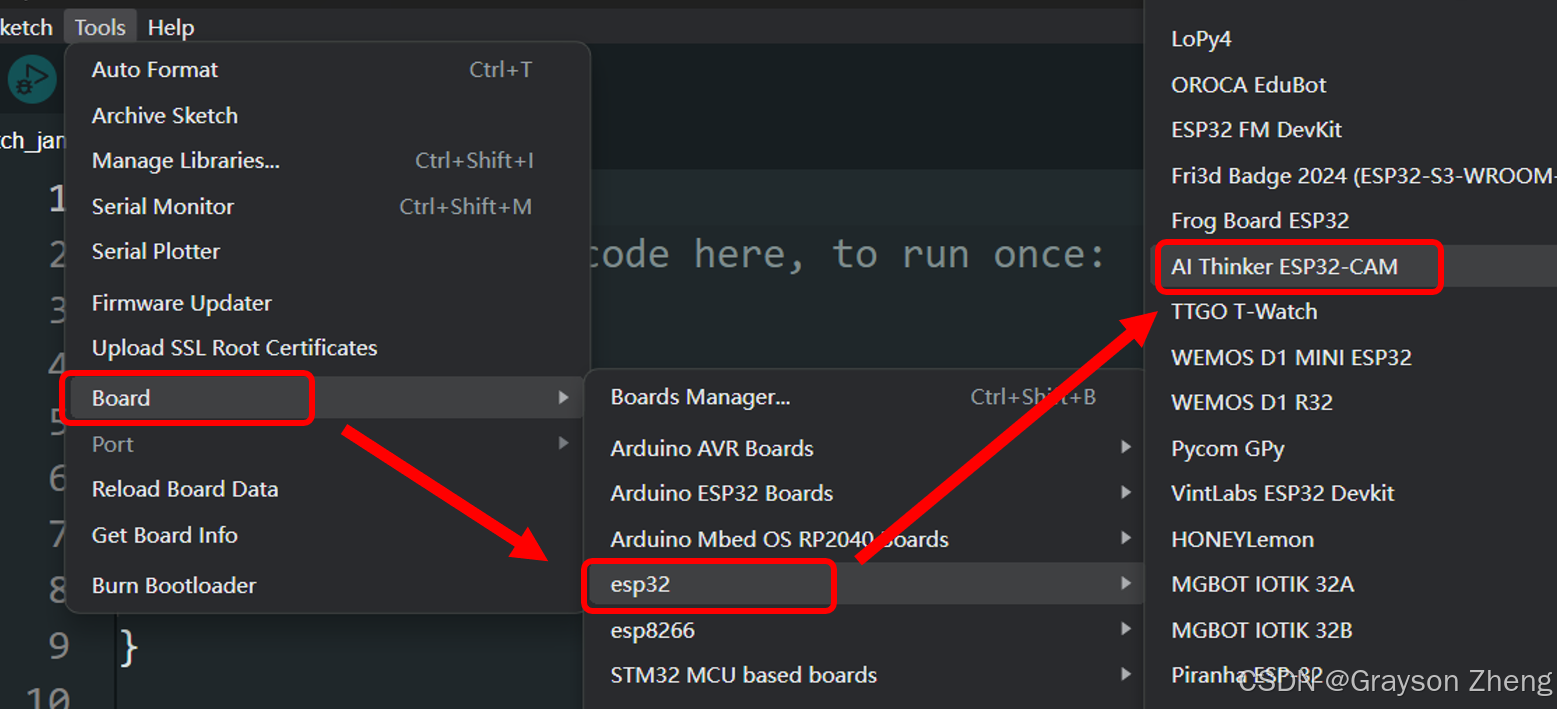Select WEMOS D1 MINI ESP32 board

point(1291,358)
